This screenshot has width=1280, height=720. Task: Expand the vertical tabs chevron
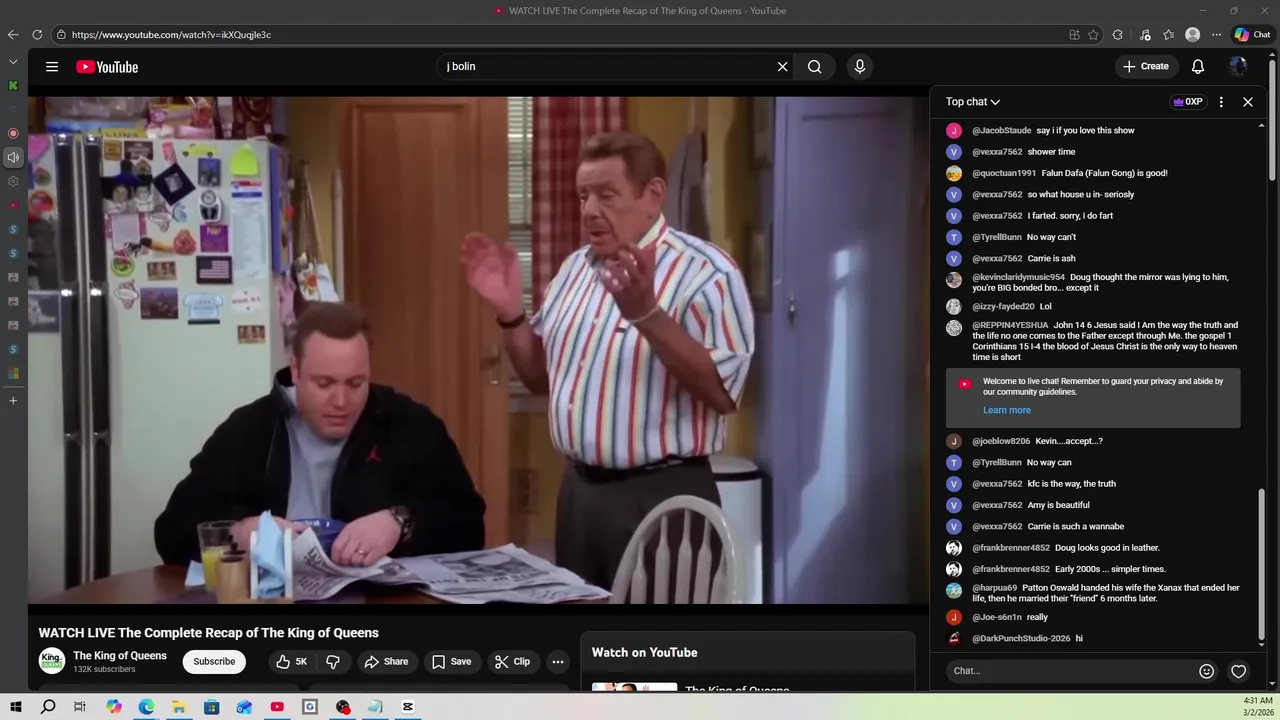[13, 62]
